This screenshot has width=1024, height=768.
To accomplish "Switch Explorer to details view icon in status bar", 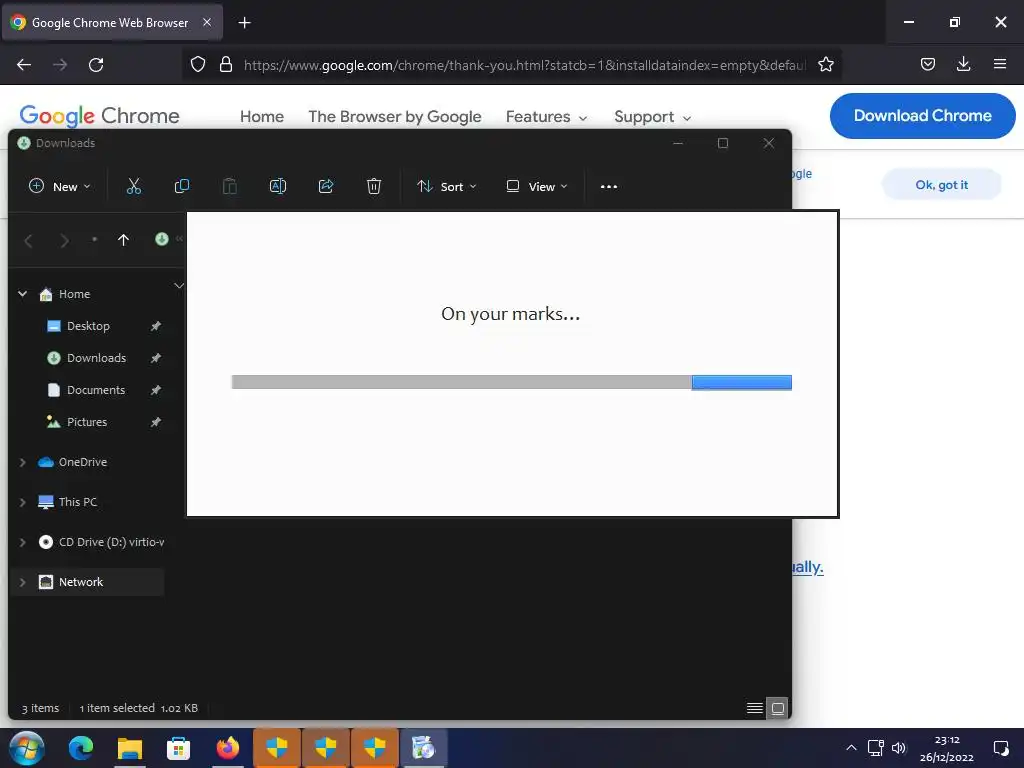I will tap(754, 709).
